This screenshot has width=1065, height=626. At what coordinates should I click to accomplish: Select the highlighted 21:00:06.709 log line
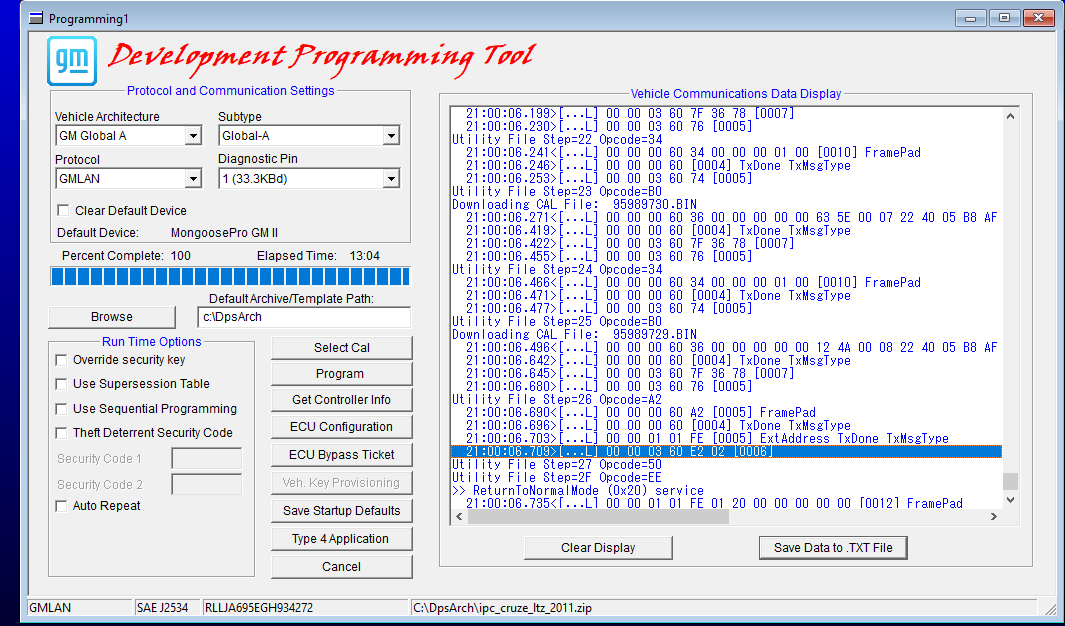point(726,452)
